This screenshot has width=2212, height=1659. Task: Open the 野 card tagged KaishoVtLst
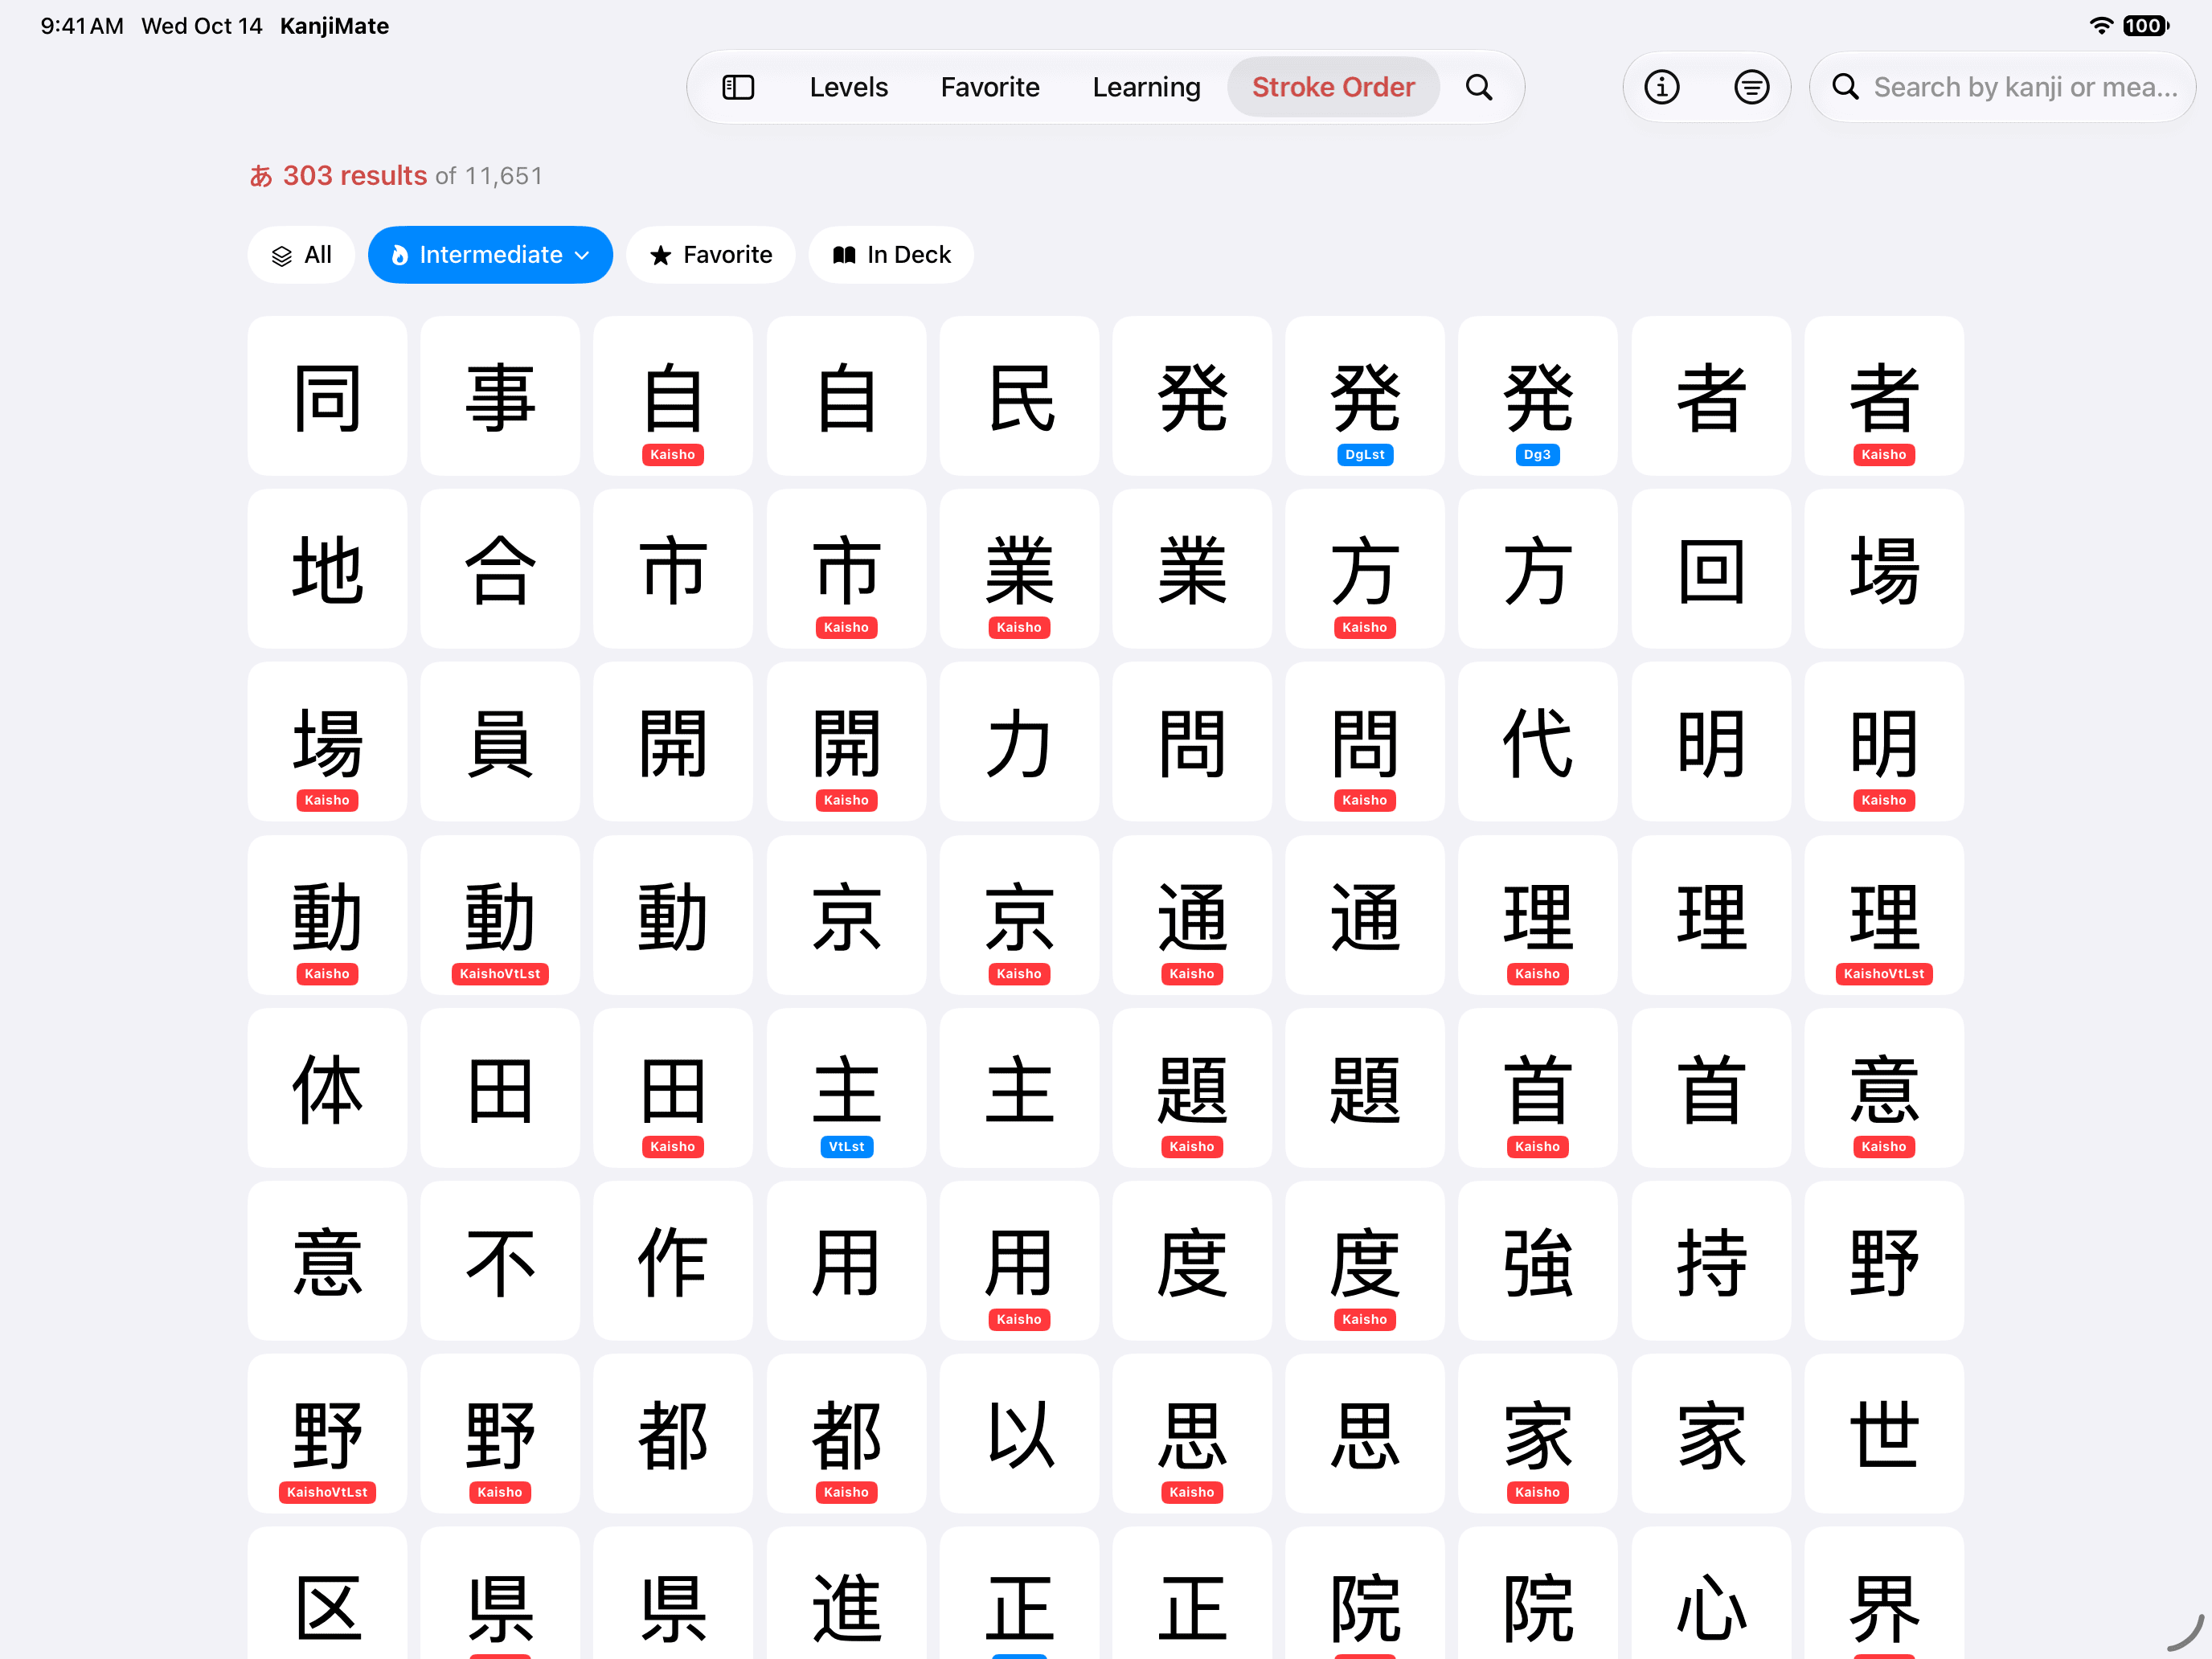tap(327, 1434)
